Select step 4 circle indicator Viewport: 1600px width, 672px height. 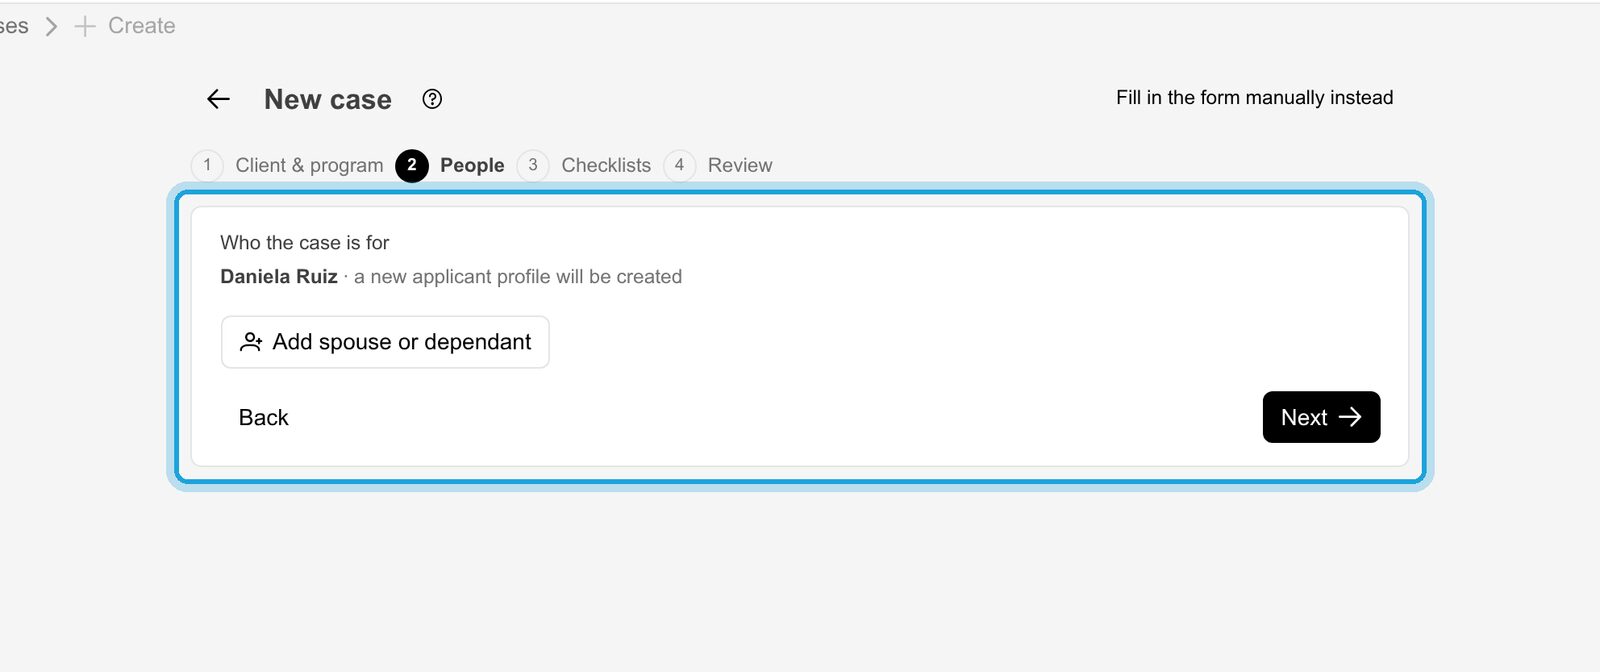click(x=679, y=165)
